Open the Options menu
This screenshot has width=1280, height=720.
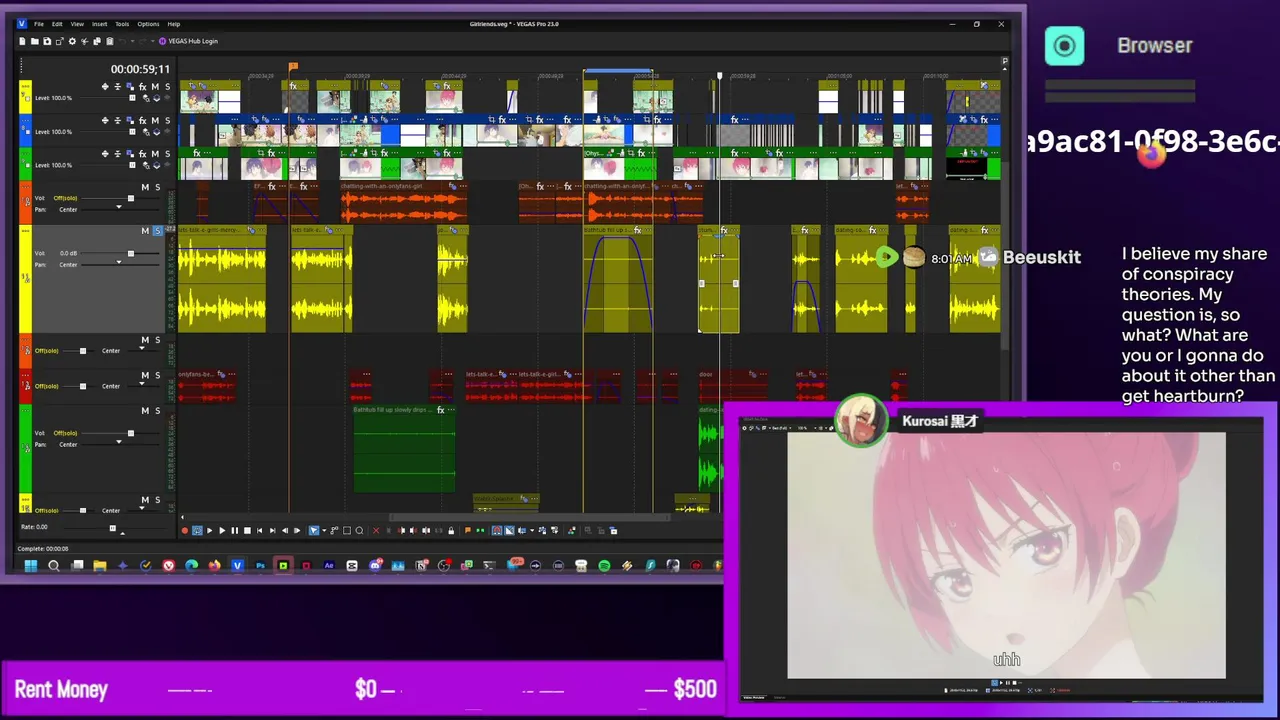[x=148, y=24]
